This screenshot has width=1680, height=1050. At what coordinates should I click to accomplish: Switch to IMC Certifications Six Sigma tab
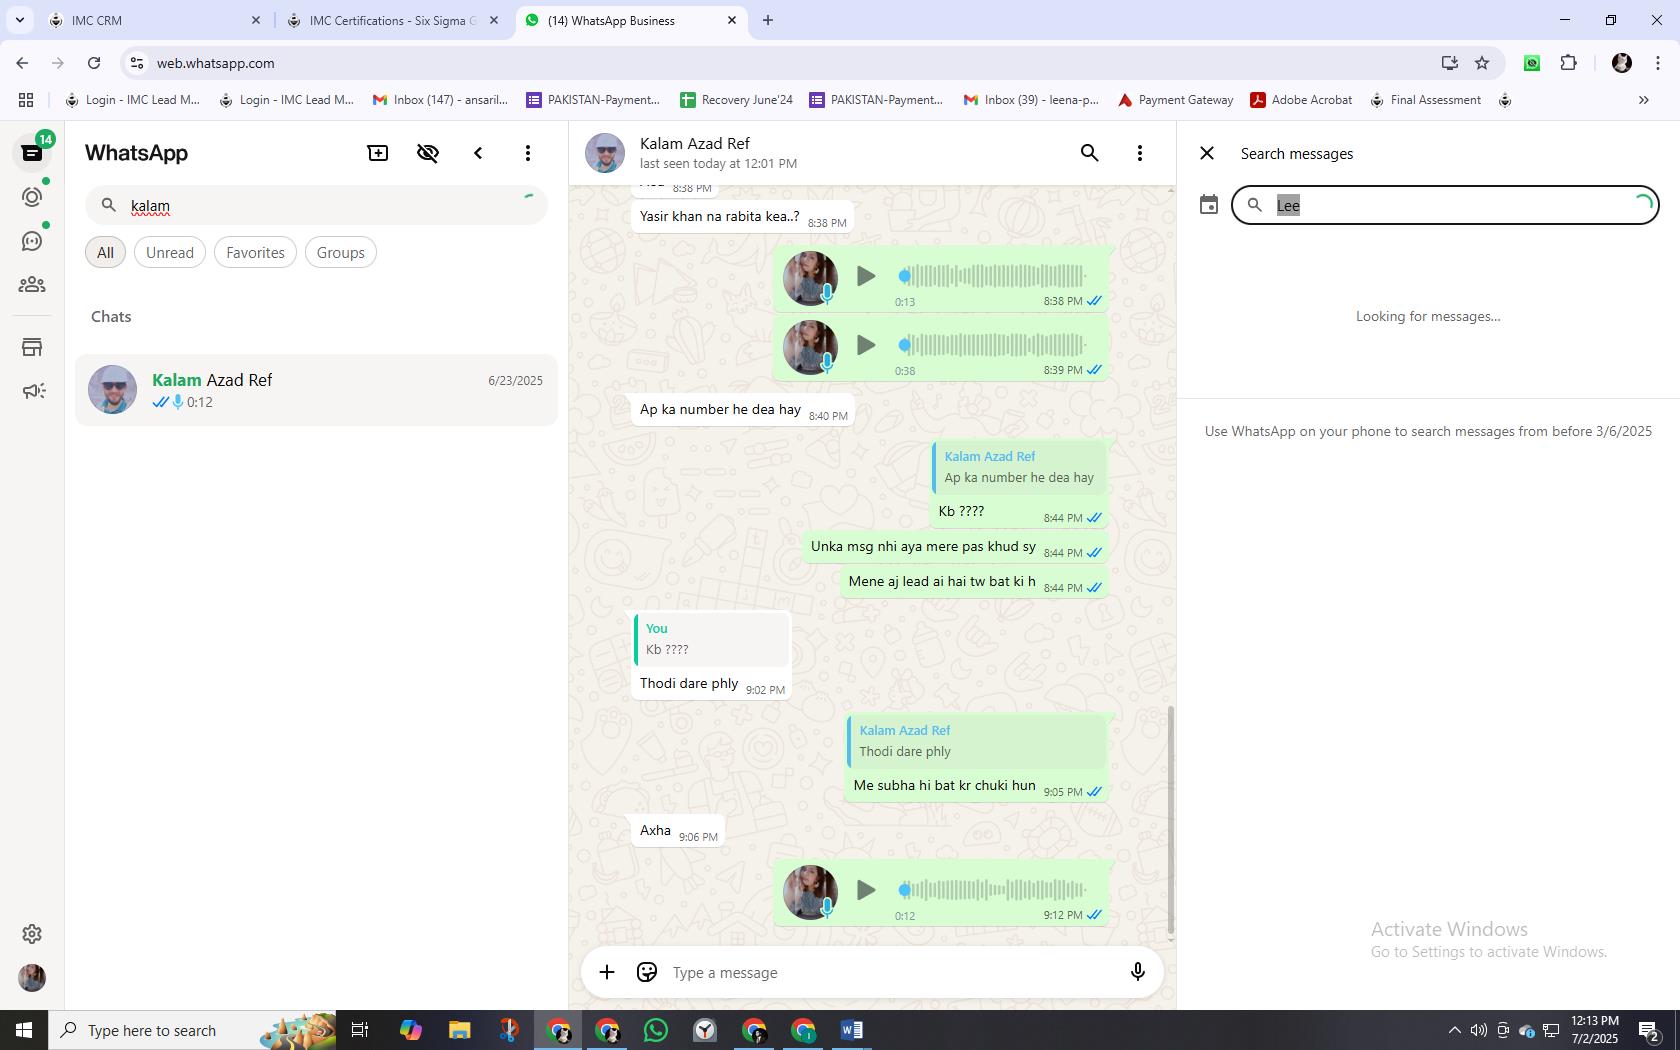pos(393,20)
